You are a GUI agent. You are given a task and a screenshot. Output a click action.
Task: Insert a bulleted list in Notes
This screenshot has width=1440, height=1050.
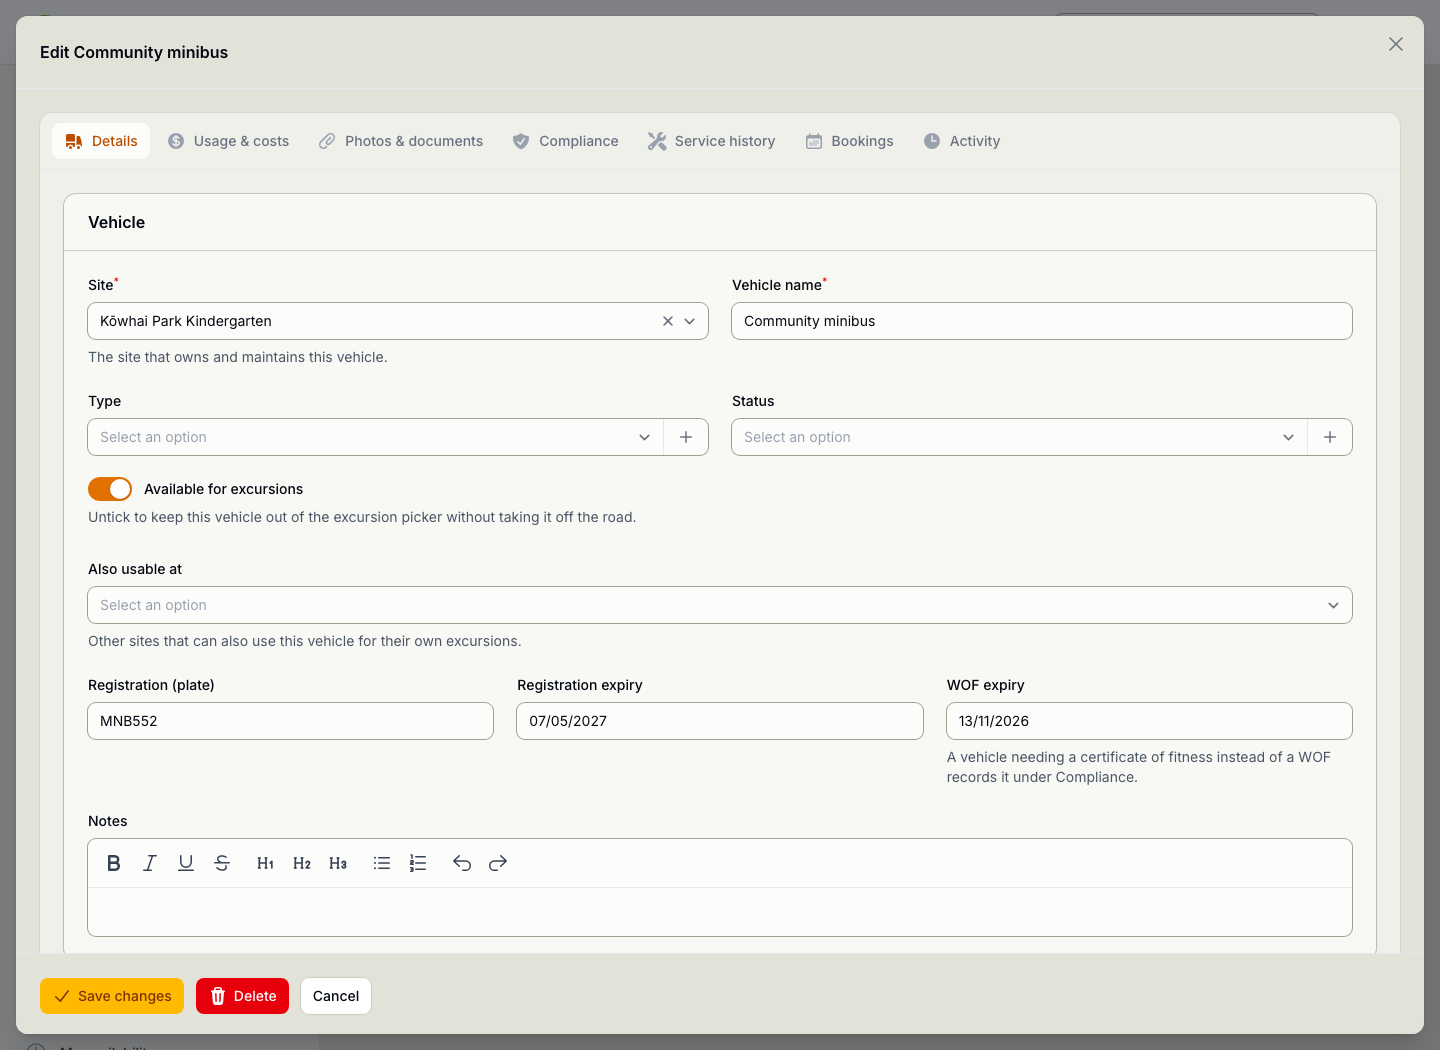[382, 863]
